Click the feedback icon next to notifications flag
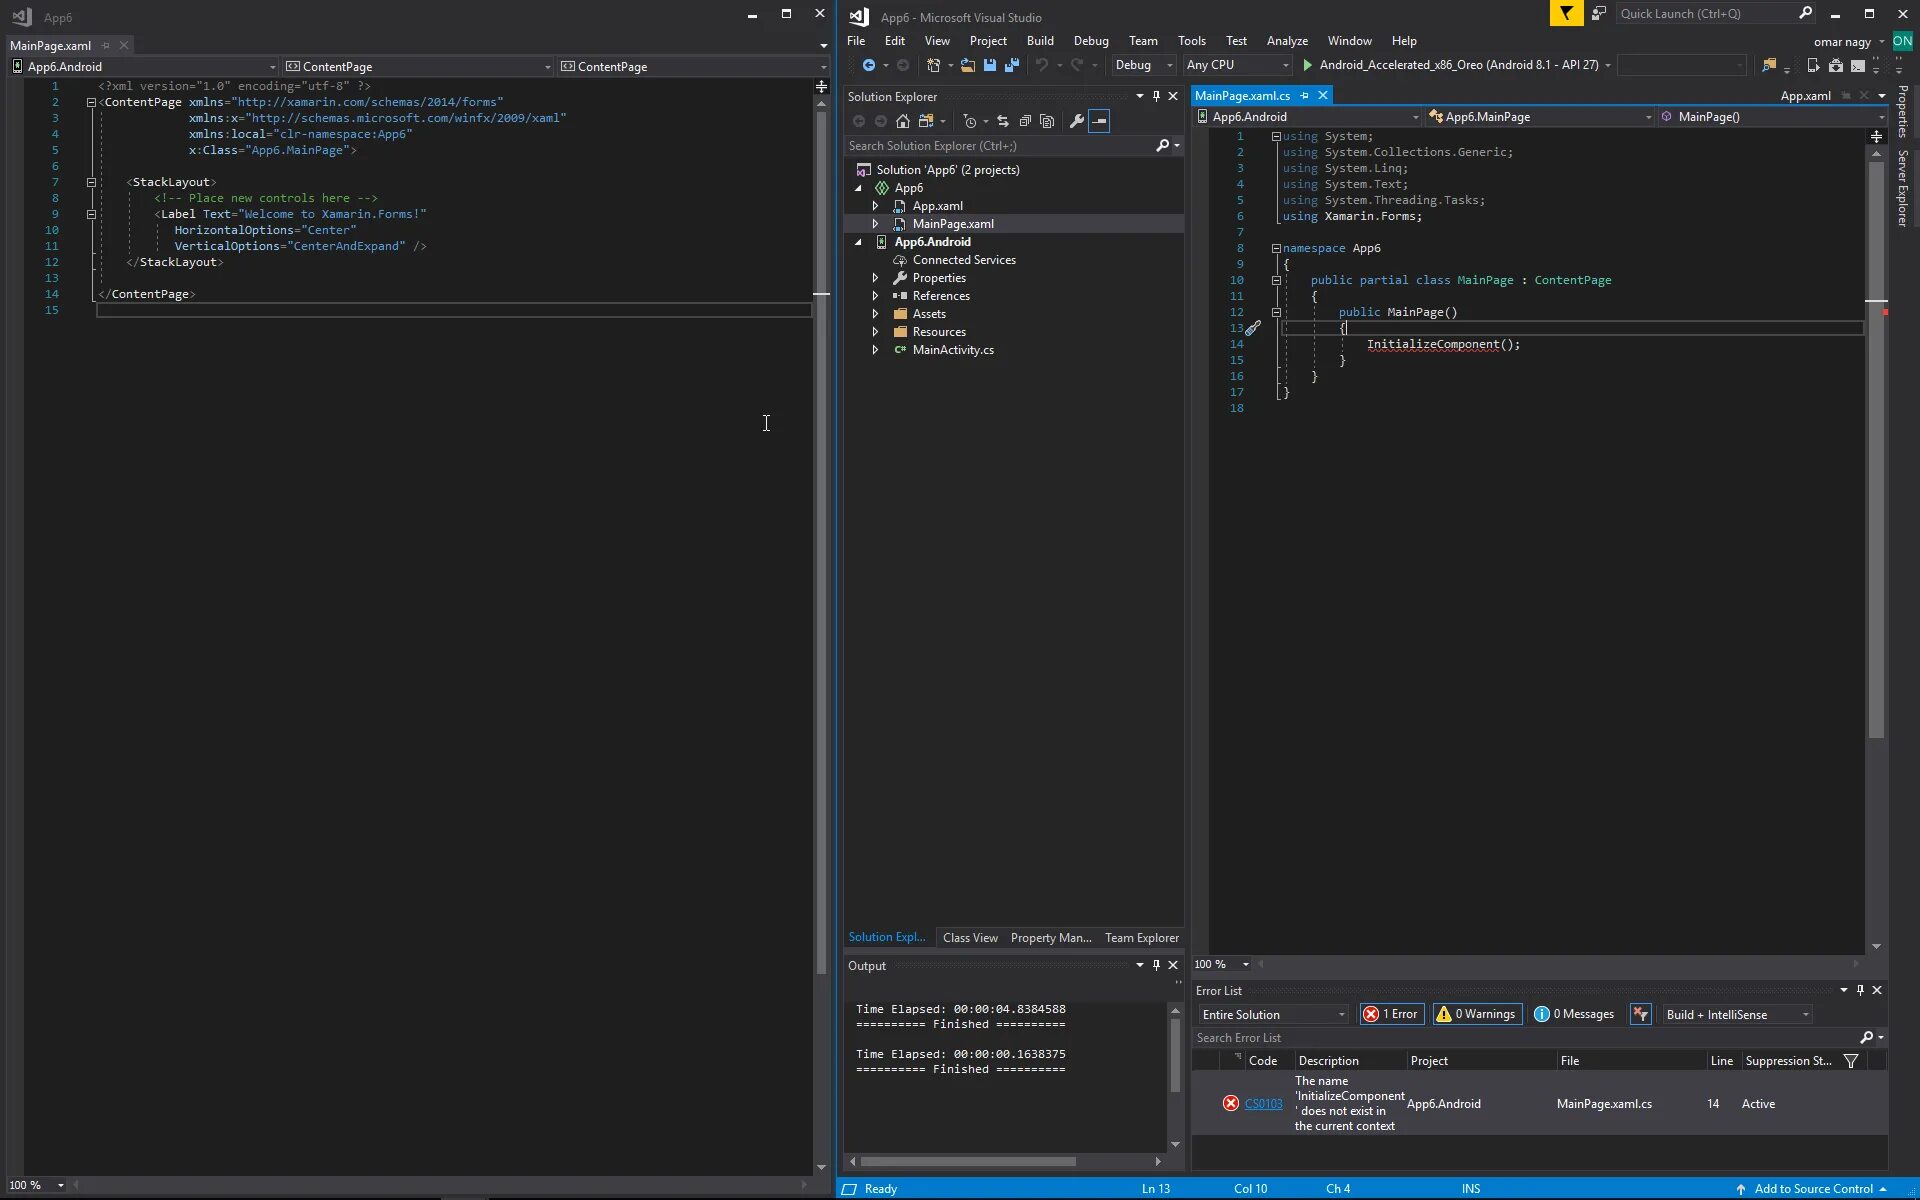 click(x=1599, y=13)
